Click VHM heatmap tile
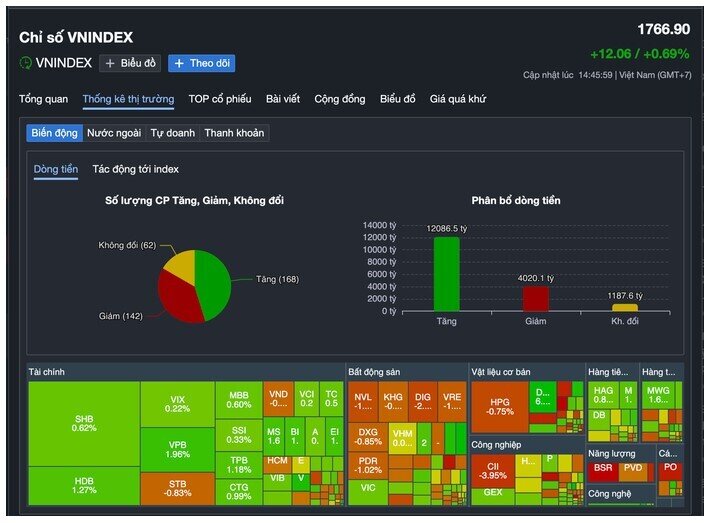Viewport: 707px width, 523px height. point(402,438)
